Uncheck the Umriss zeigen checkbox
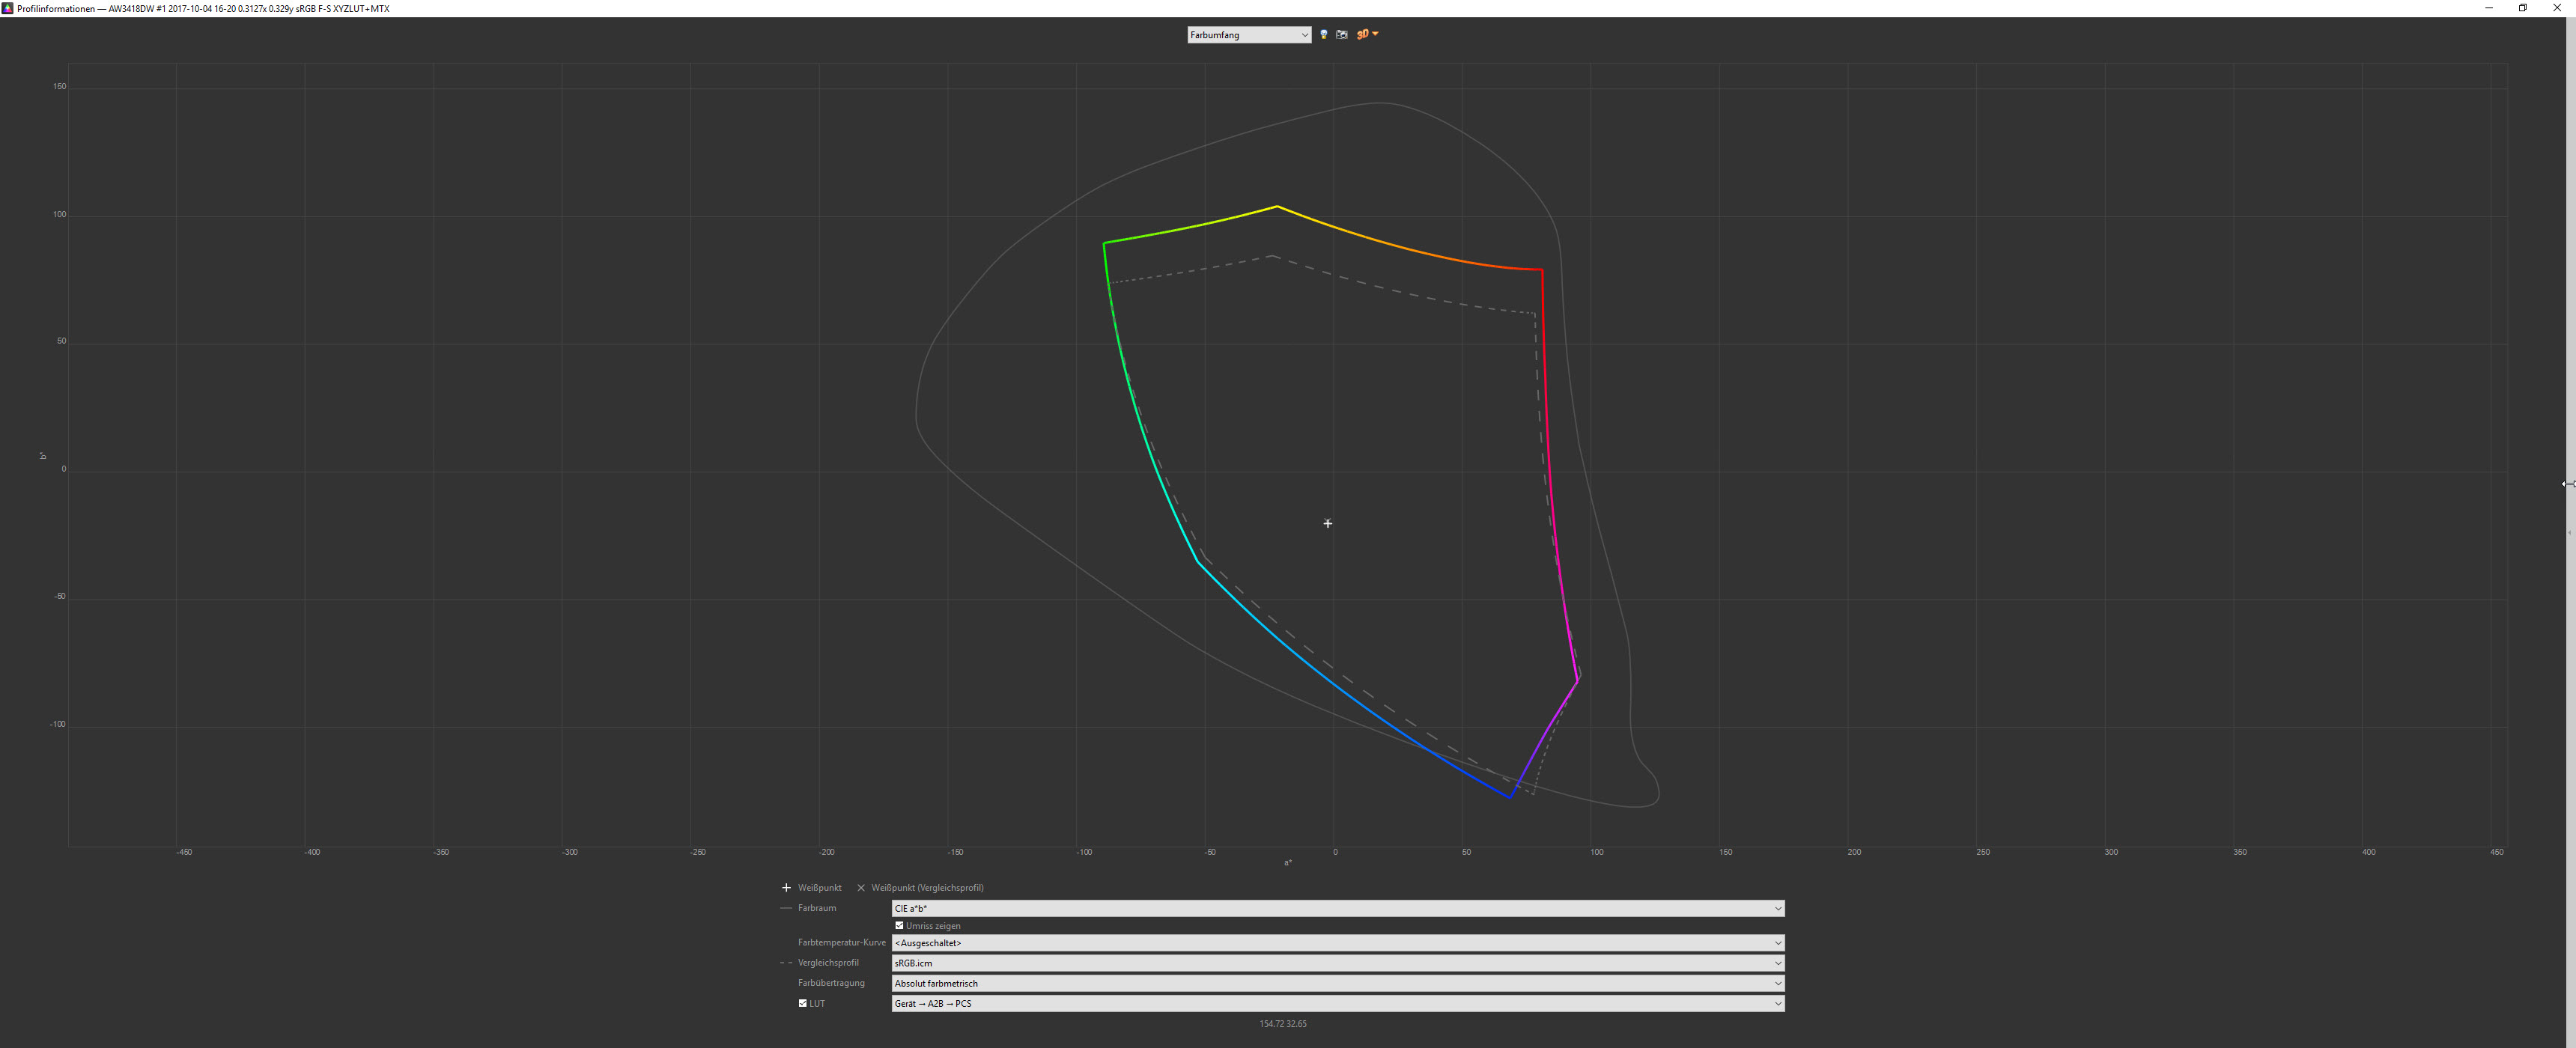Screen dimensions: 2576x1048 click(x=899, y=926)
